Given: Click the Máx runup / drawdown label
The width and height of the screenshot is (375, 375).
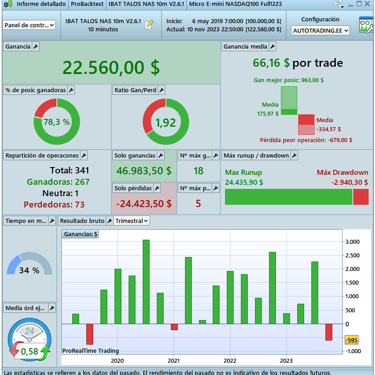Looking at the screenshot, I should click(256, 155).
